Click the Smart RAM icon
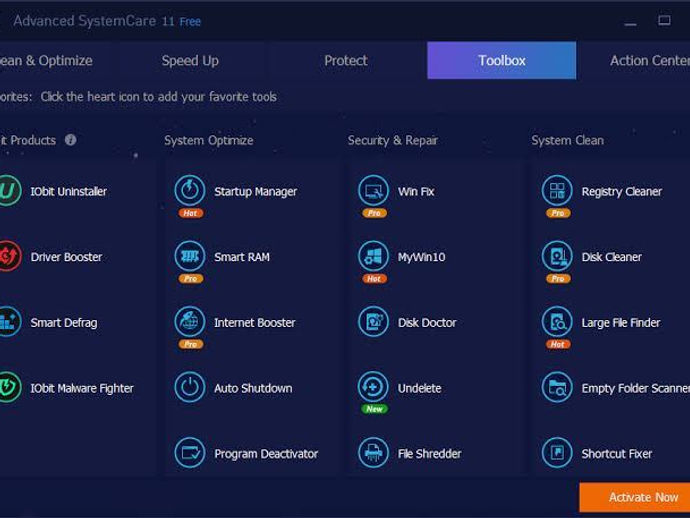The height and width of the screenshot is (518, 690). coord(190,256)
